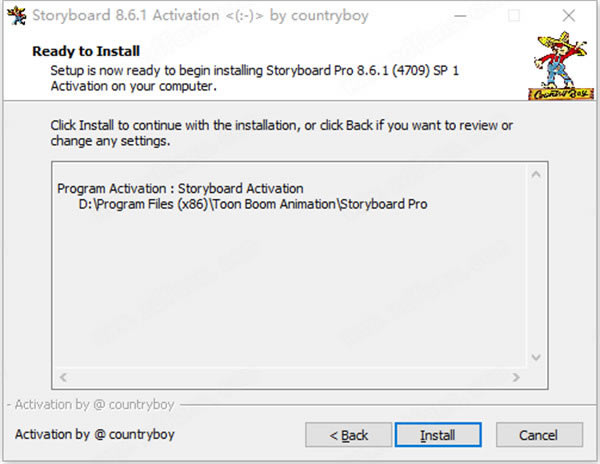600x464 pixels.
Task: Click the up arrow of vertical scrollbar
Action: coord(536,175)
